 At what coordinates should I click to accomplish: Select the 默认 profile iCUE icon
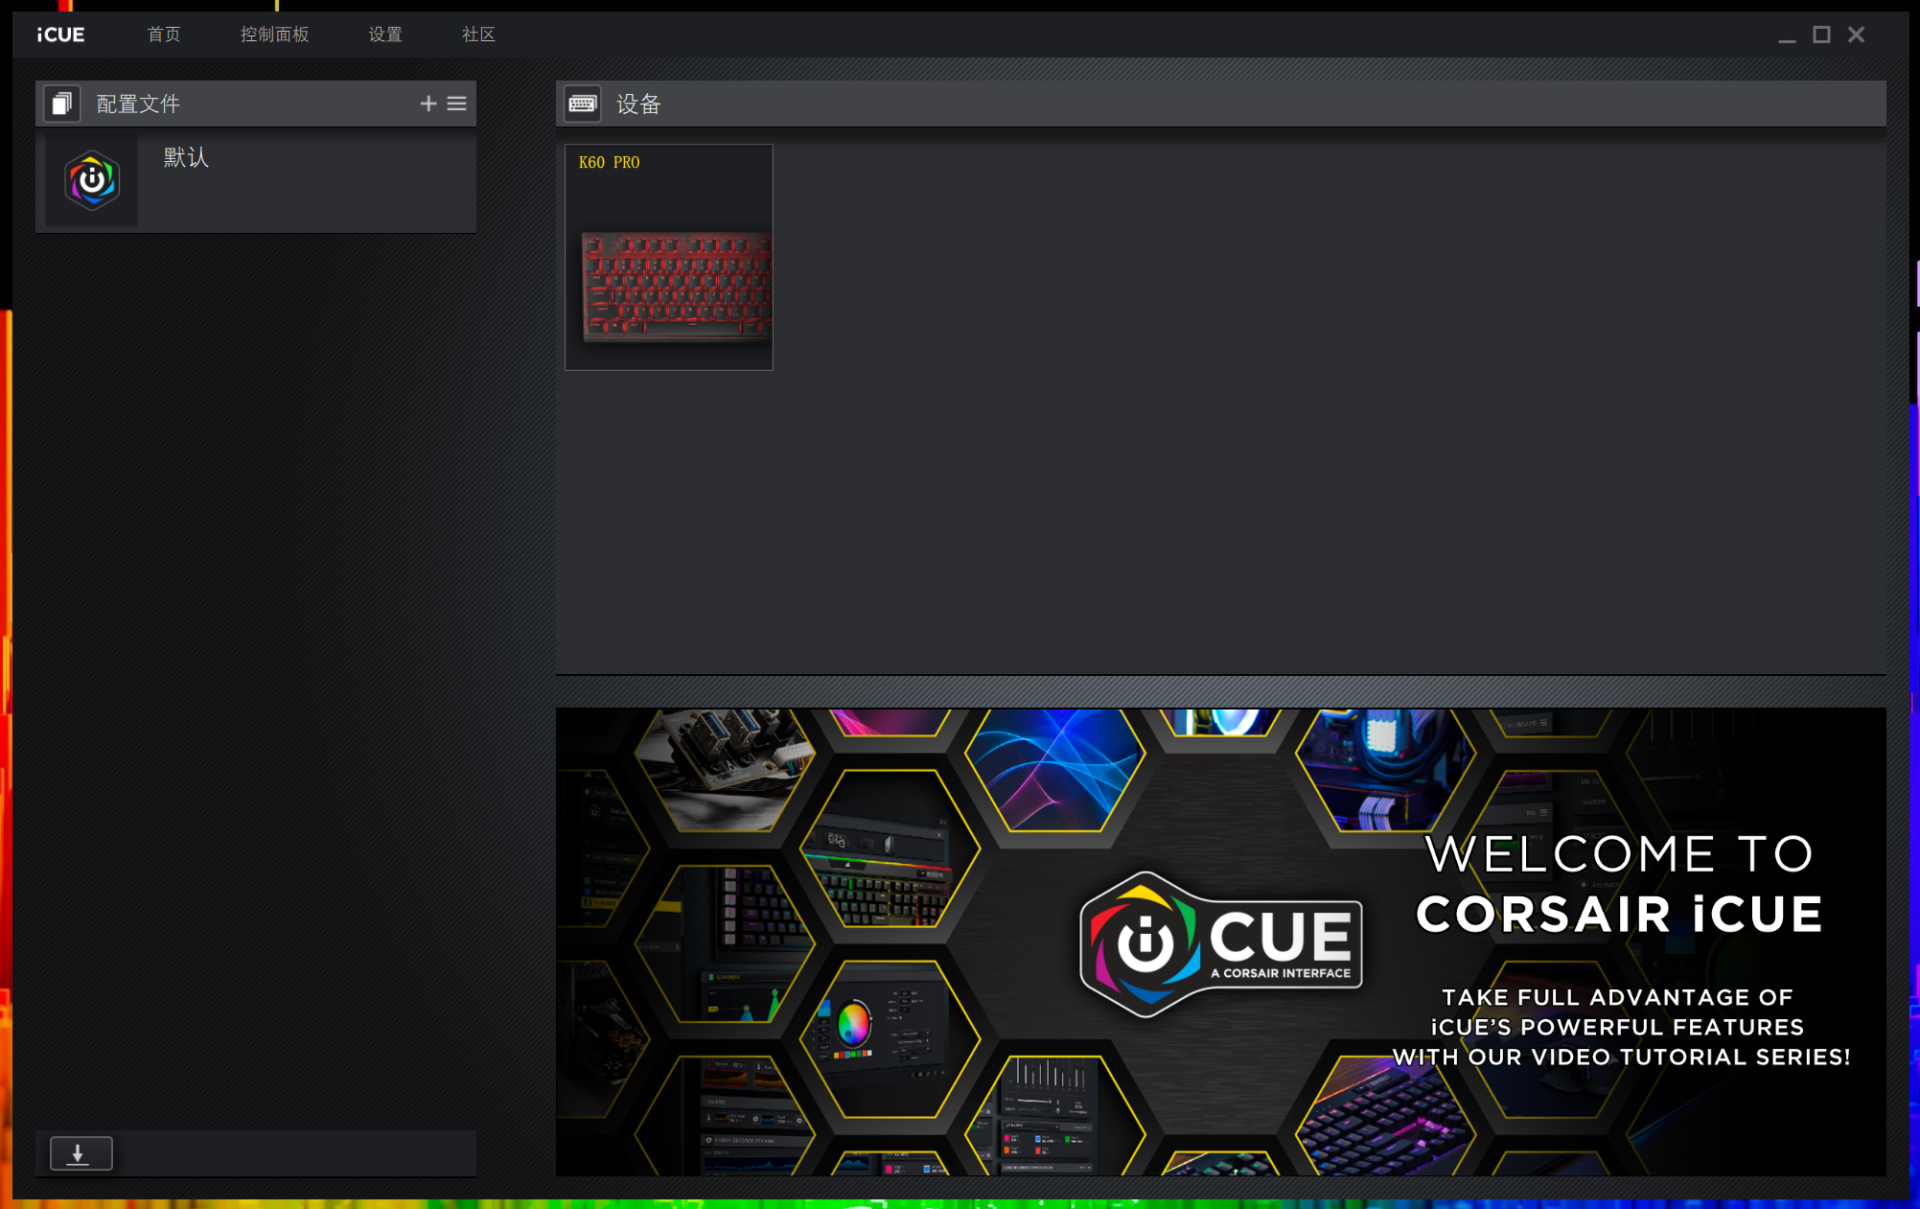pos(92,181)
